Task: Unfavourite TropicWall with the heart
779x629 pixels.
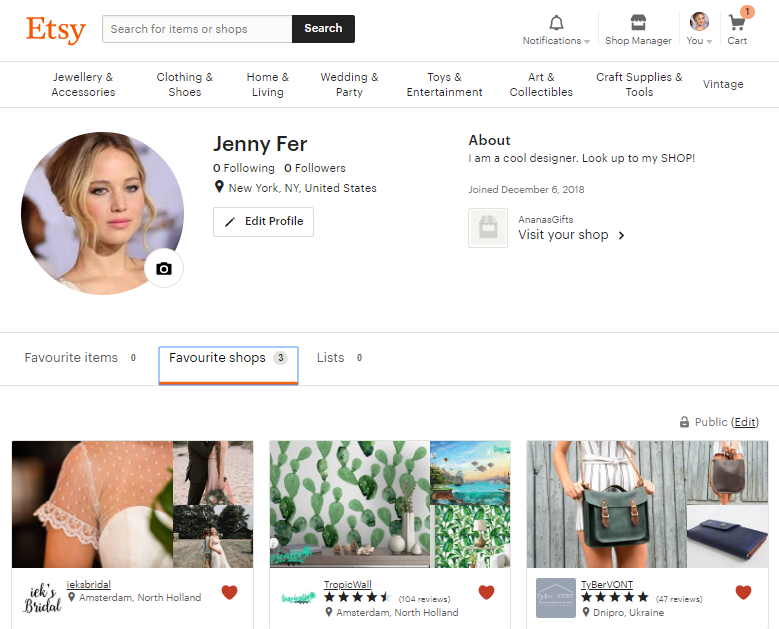Action: click(x=486, y=592)
